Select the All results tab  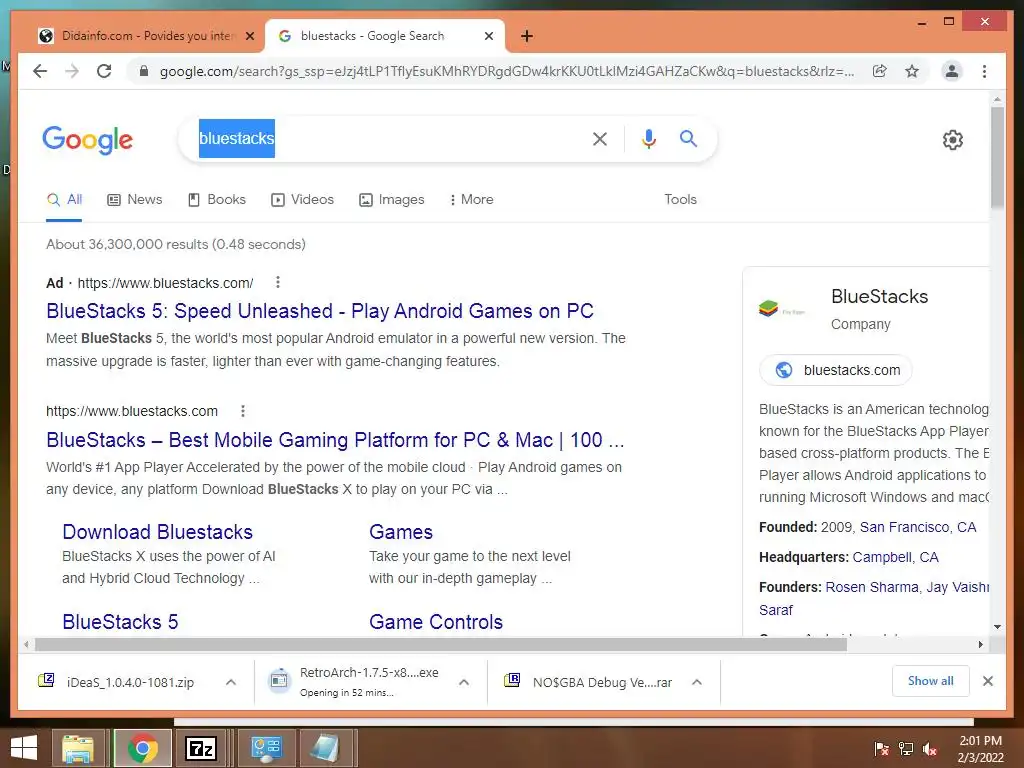click(x=64, y=199)
